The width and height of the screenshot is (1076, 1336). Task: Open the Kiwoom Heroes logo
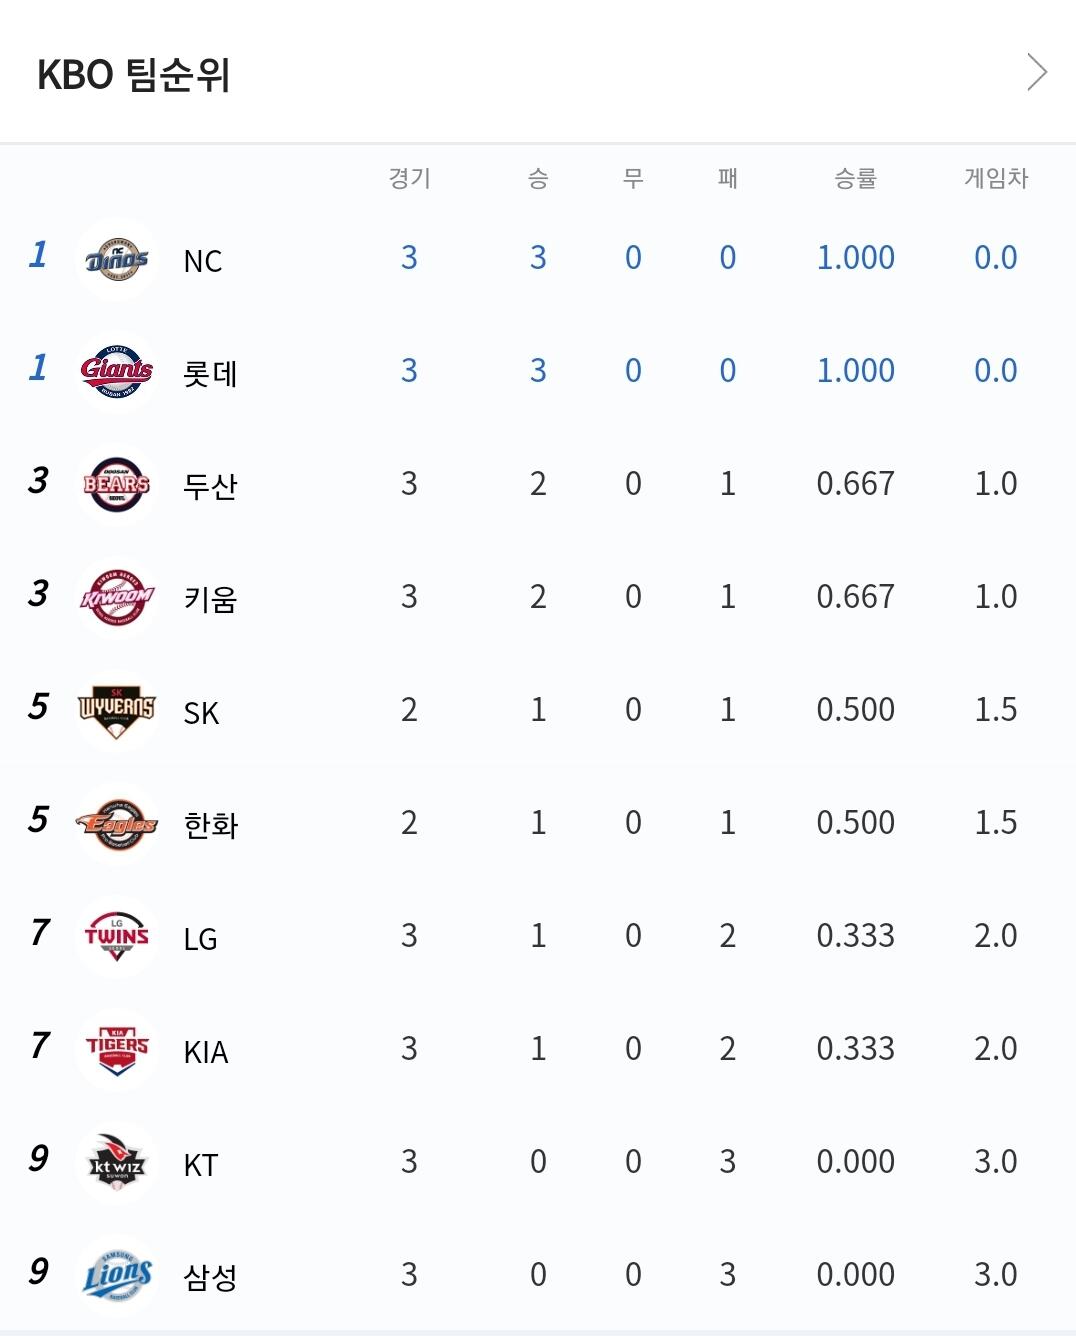point(117,598)
